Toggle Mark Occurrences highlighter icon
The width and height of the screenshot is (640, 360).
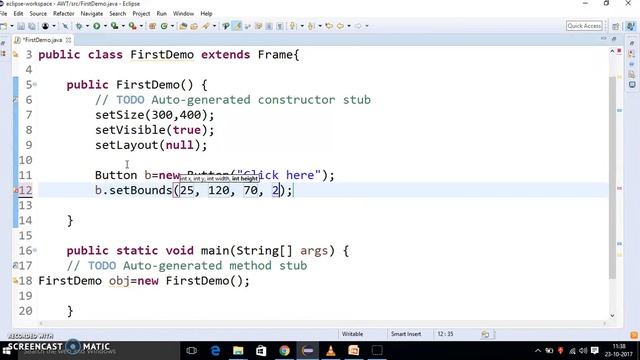237,26
